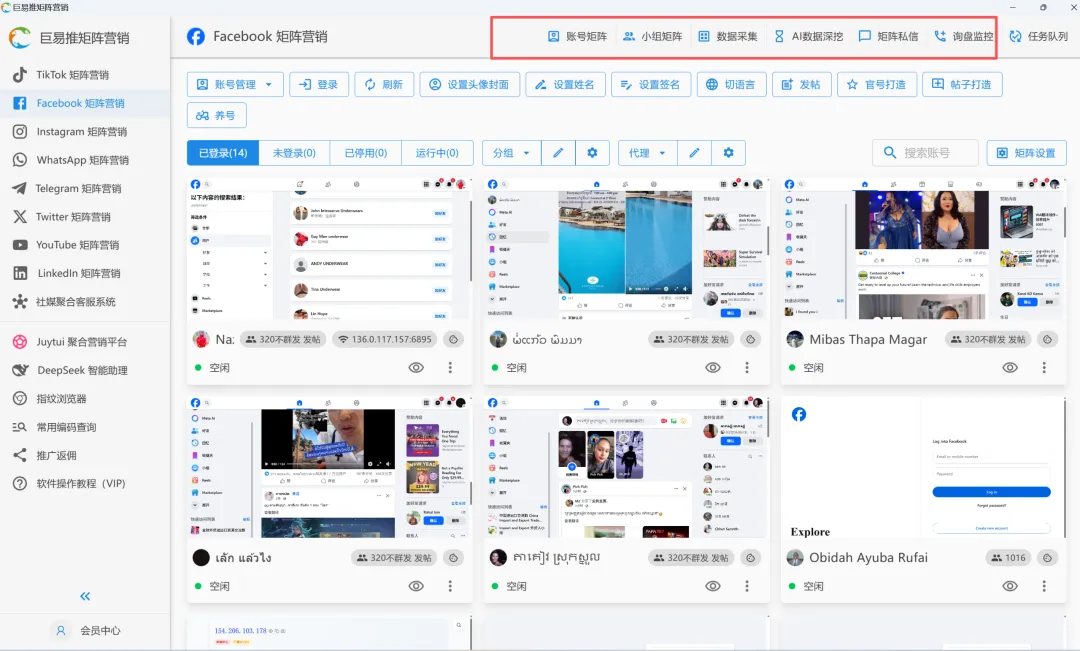1080x651 pixels.
Task: Click the 登录 login button
Action: [x=319, y=84]
